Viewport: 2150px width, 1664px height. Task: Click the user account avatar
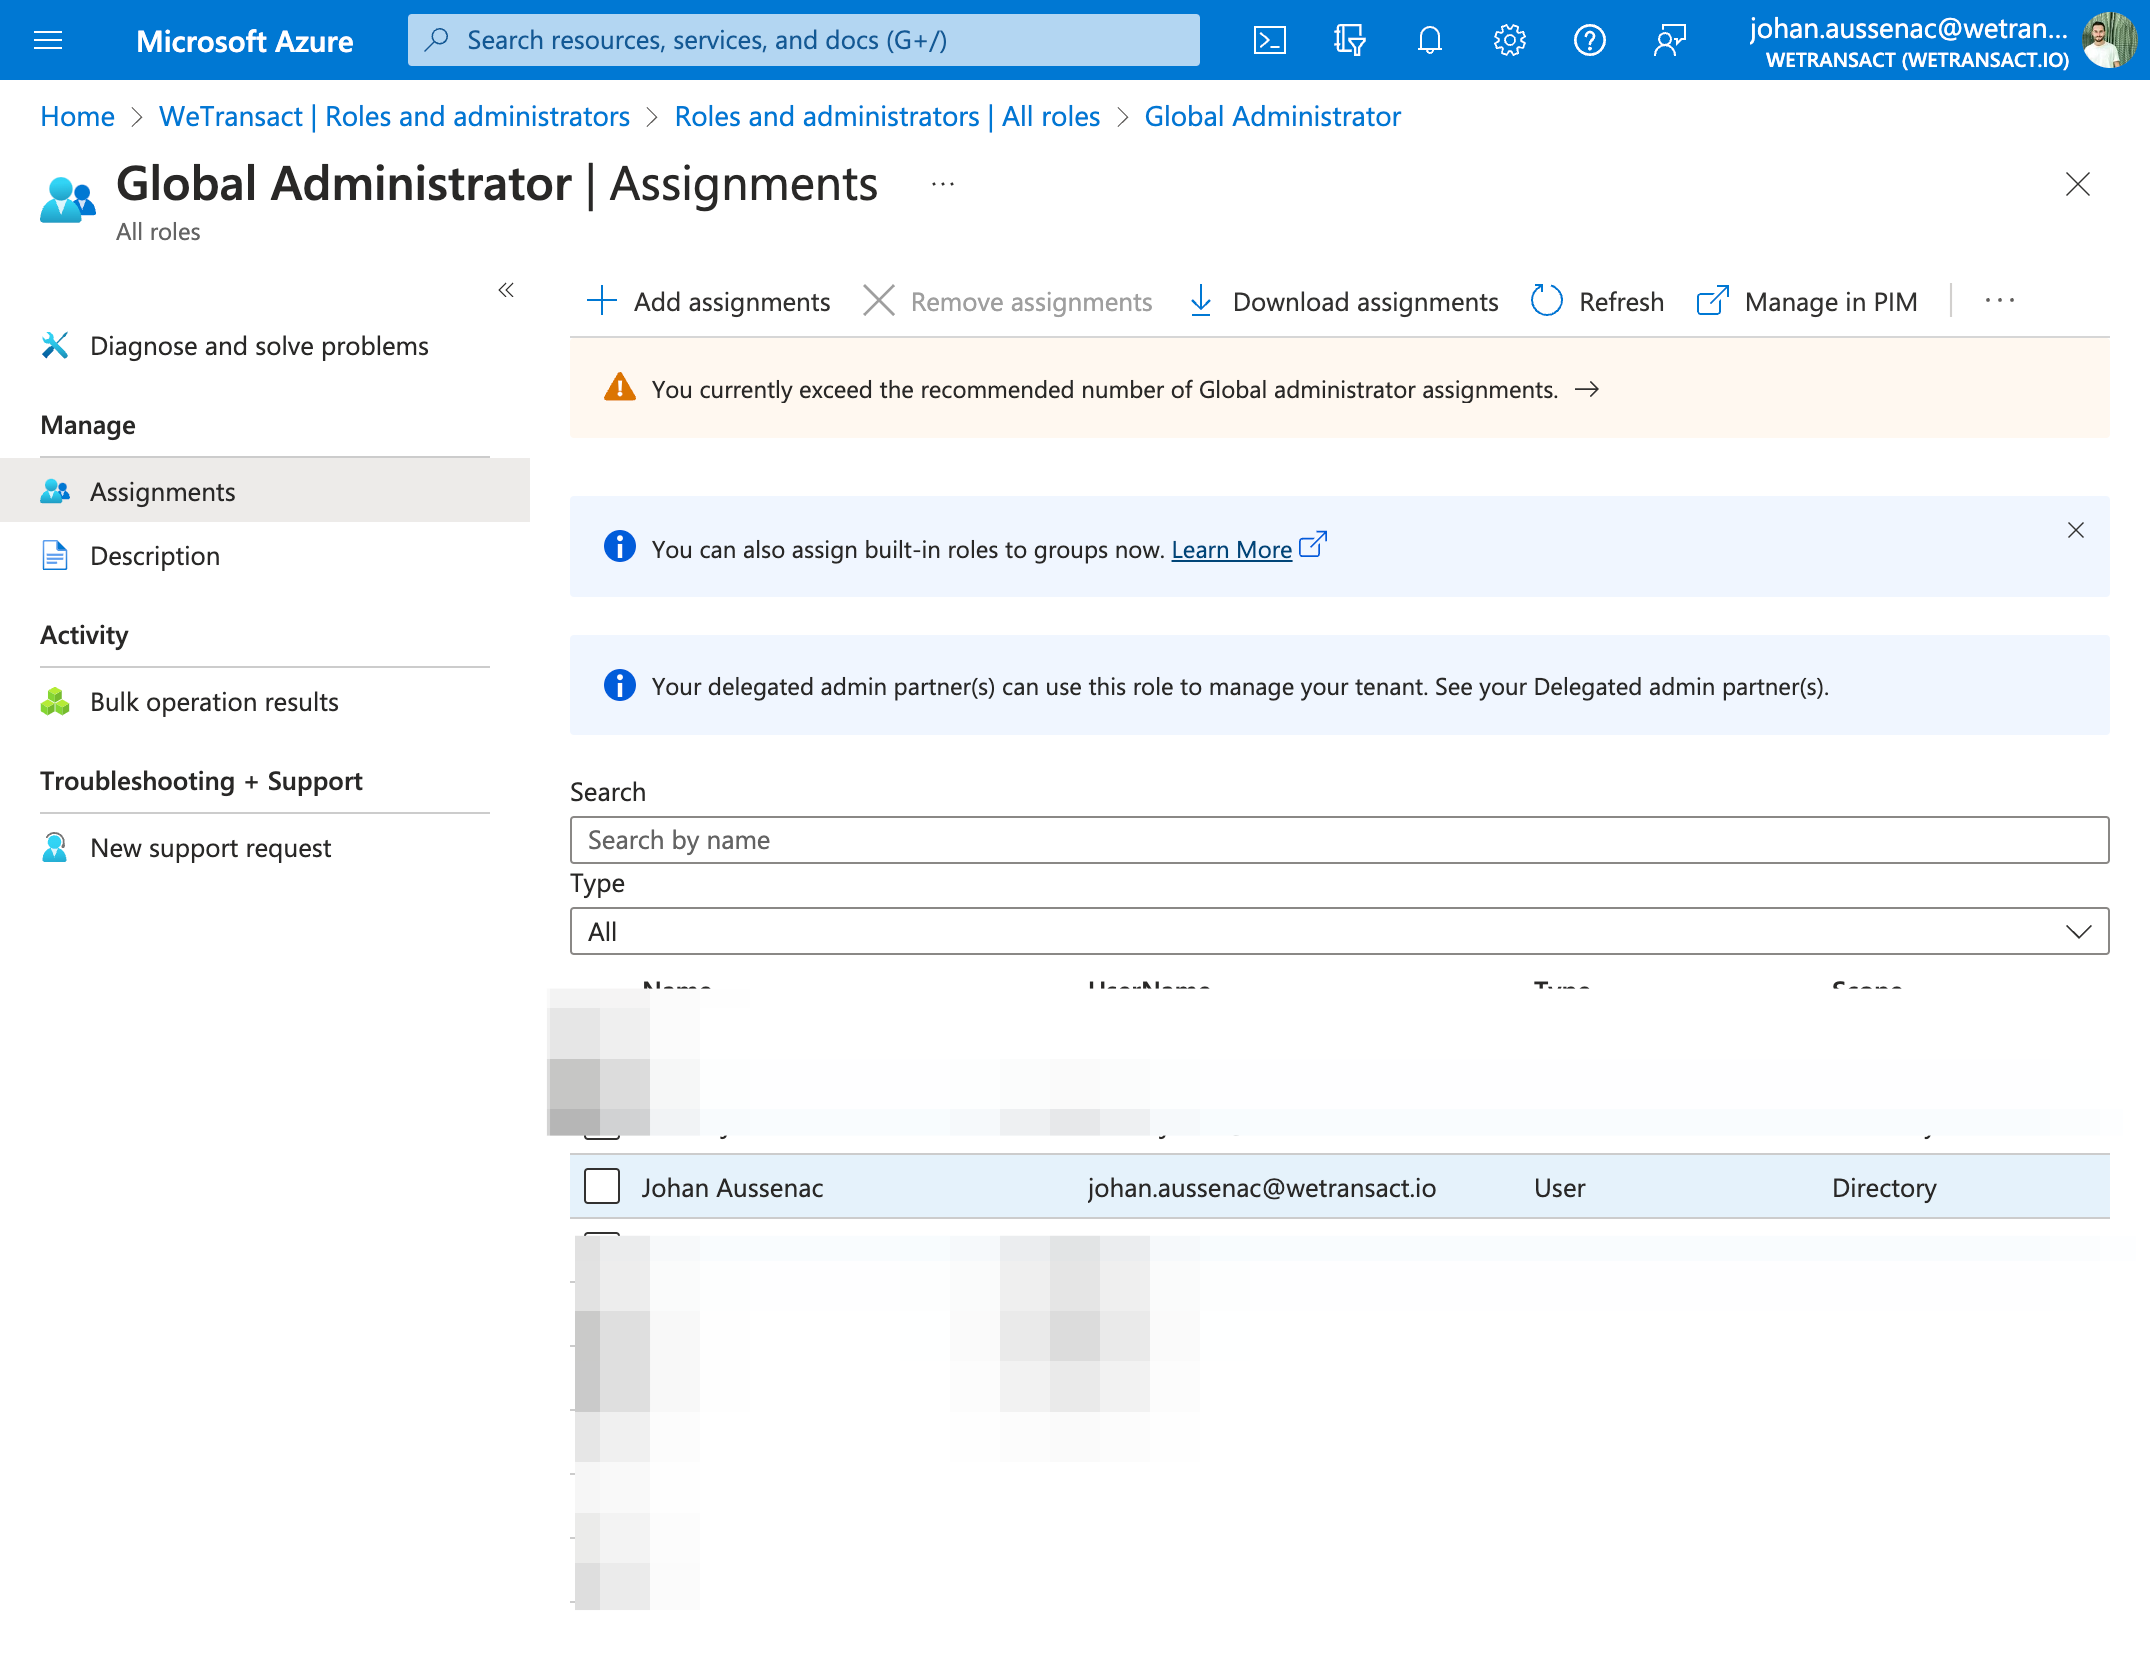(2108, 40)
